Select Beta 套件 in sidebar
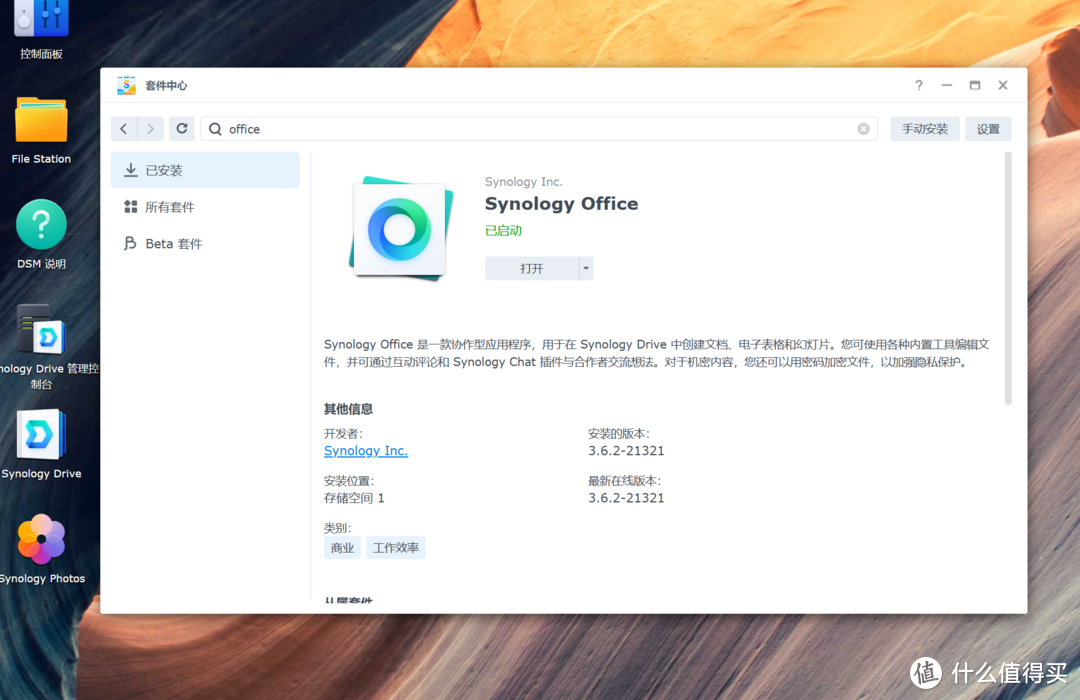 [205, 244]
